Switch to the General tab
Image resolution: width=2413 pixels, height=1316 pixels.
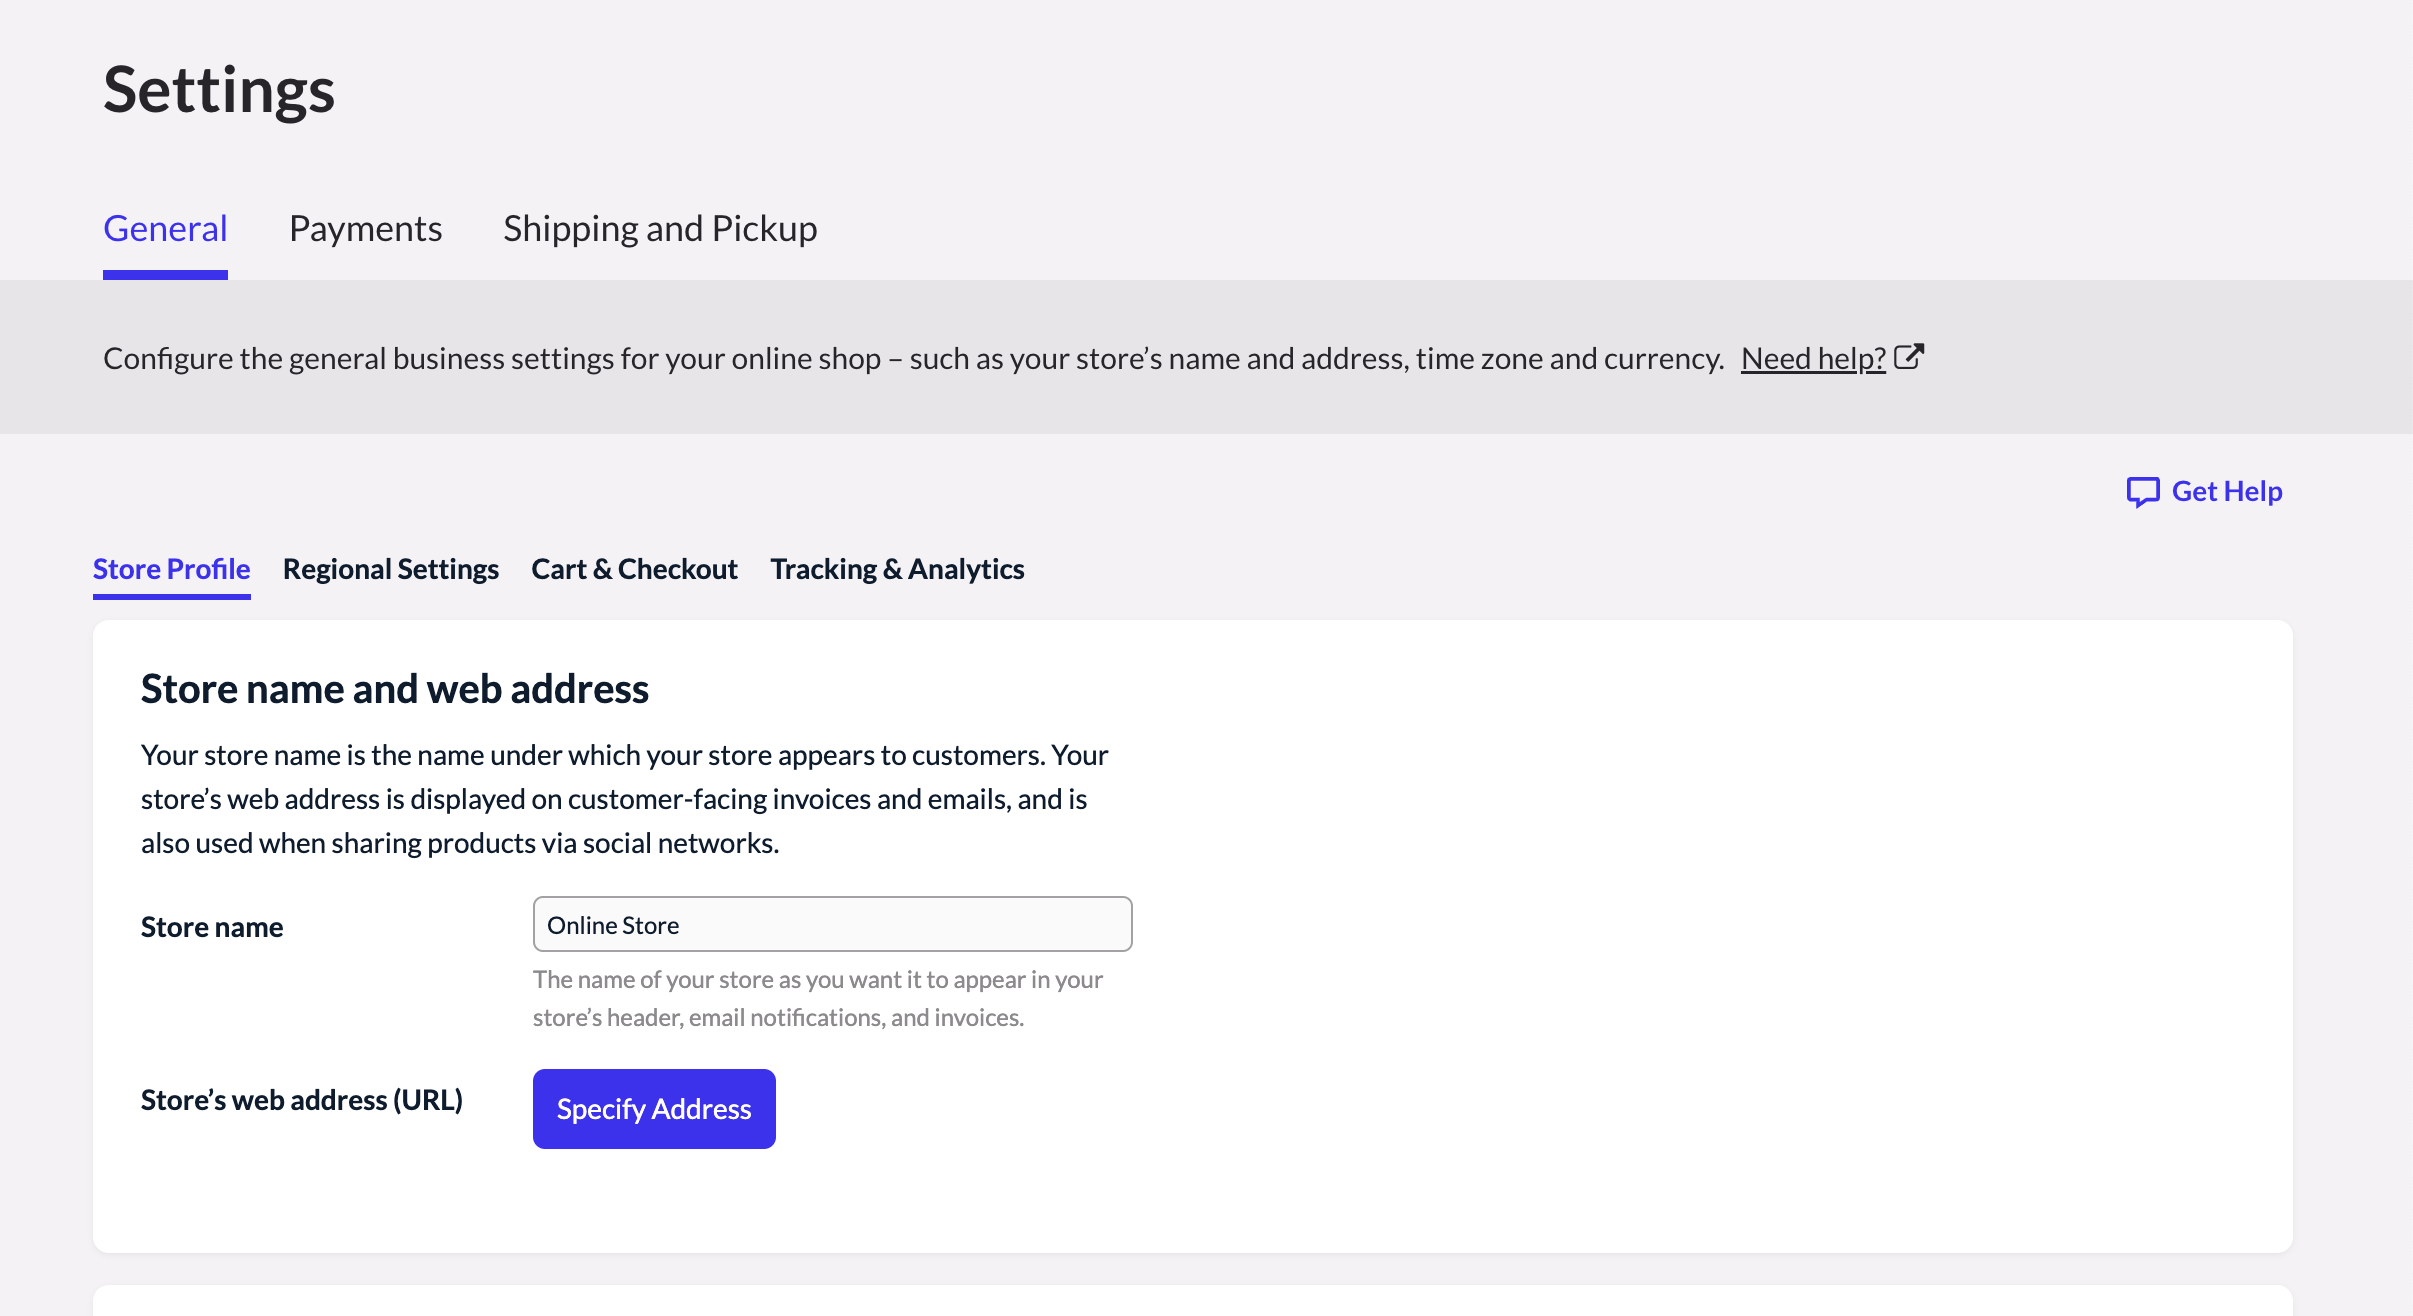click(165, 229)
